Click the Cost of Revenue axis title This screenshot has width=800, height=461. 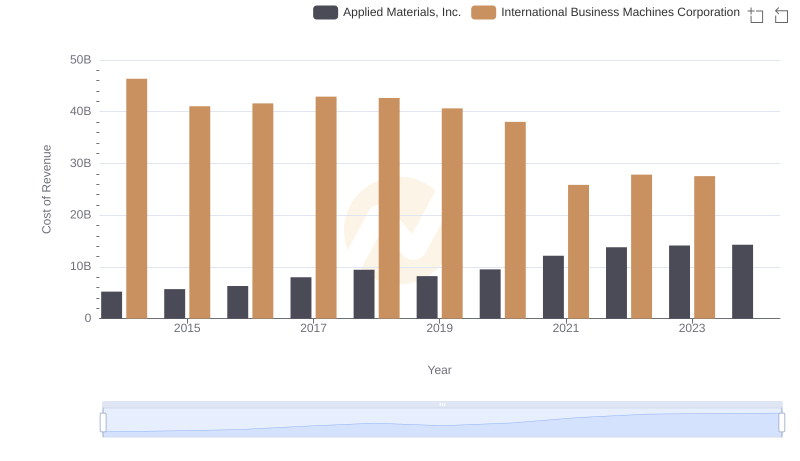point(46,189)
